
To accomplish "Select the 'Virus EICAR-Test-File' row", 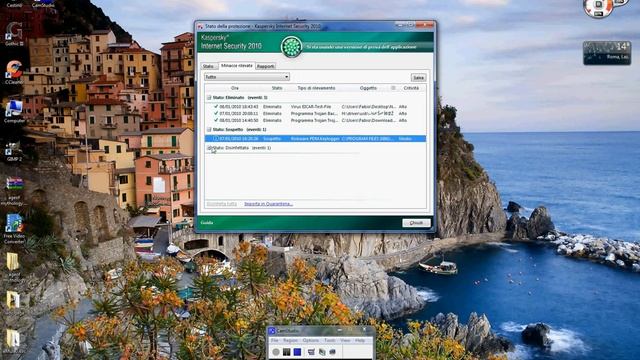I will coord(315,107).
